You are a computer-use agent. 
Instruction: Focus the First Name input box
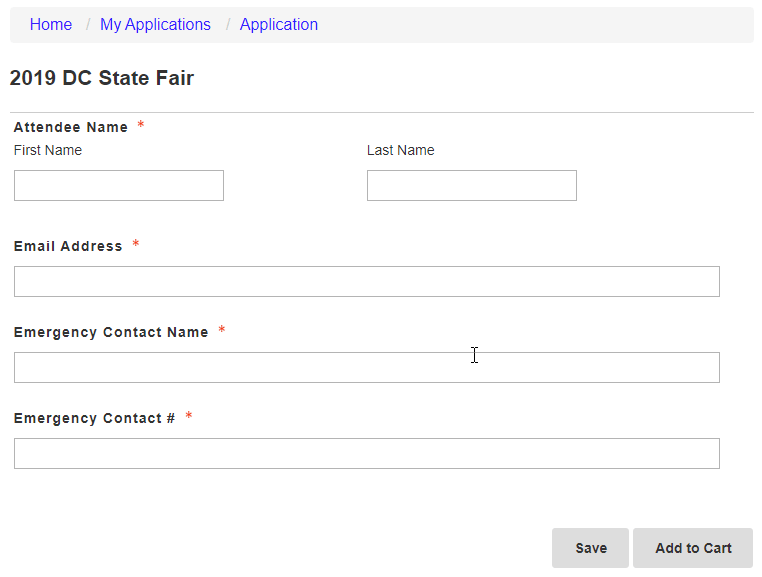119,185
